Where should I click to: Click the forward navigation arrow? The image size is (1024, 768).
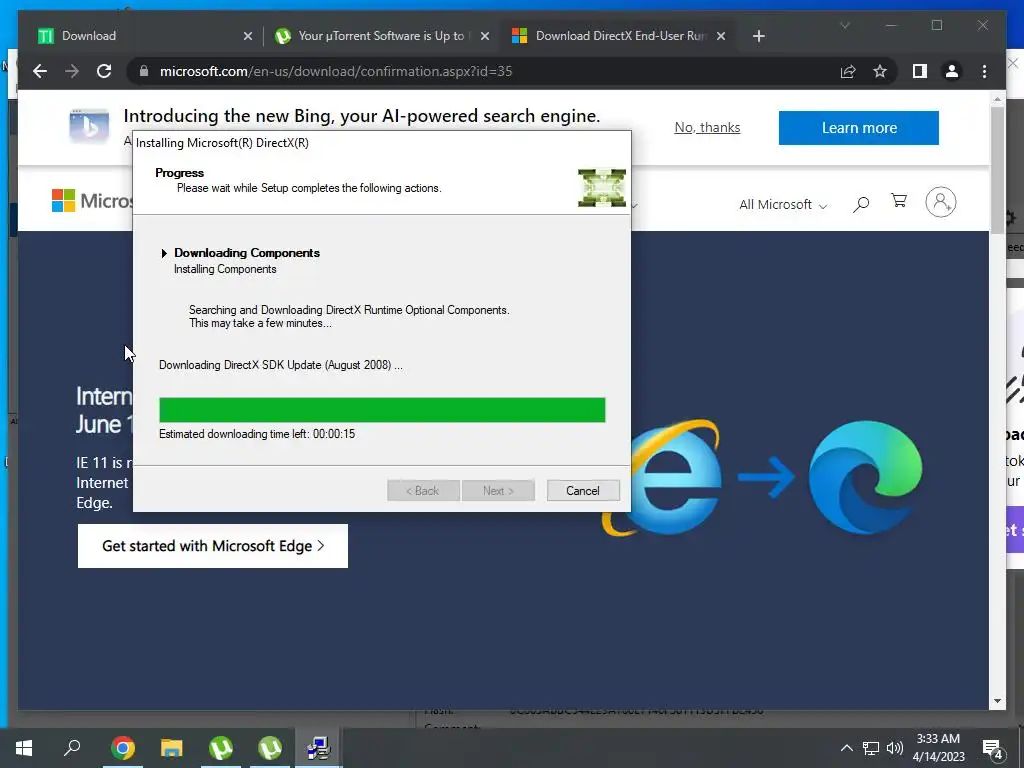(72, 71)
